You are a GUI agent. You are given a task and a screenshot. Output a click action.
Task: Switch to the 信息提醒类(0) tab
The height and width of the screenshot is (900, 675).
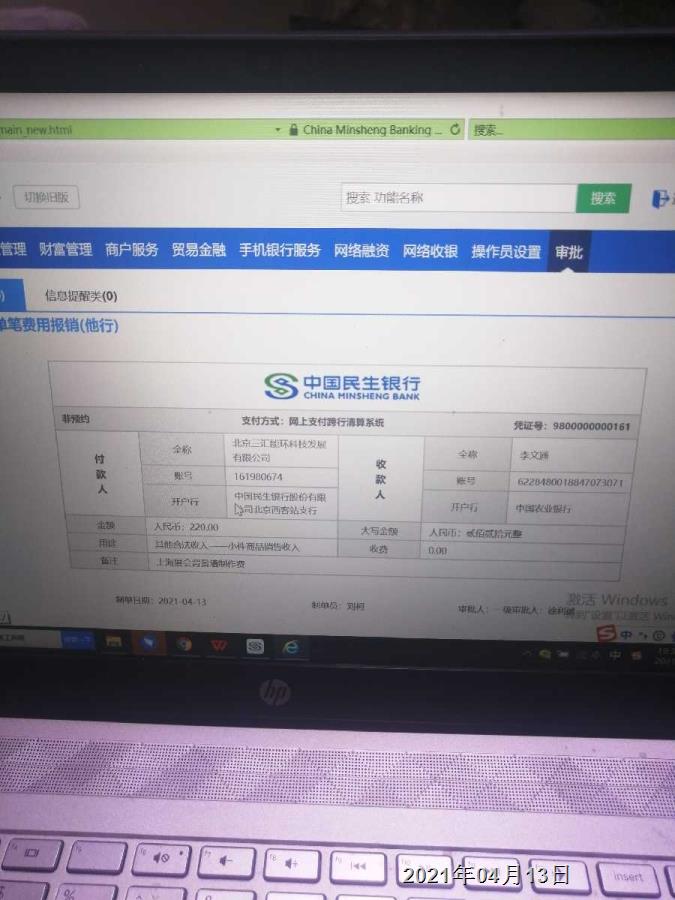point(81,296)
